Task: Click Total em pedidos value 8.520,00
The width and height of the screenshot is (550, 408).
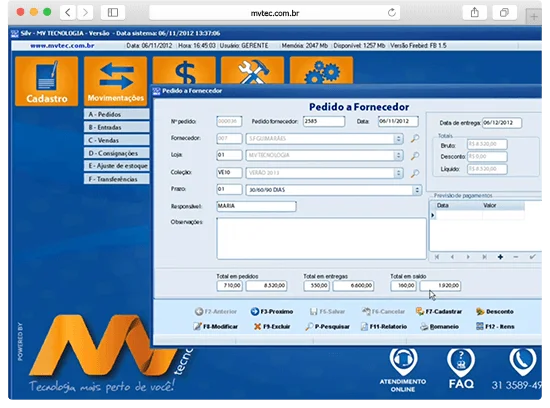Action: (266, 286)
